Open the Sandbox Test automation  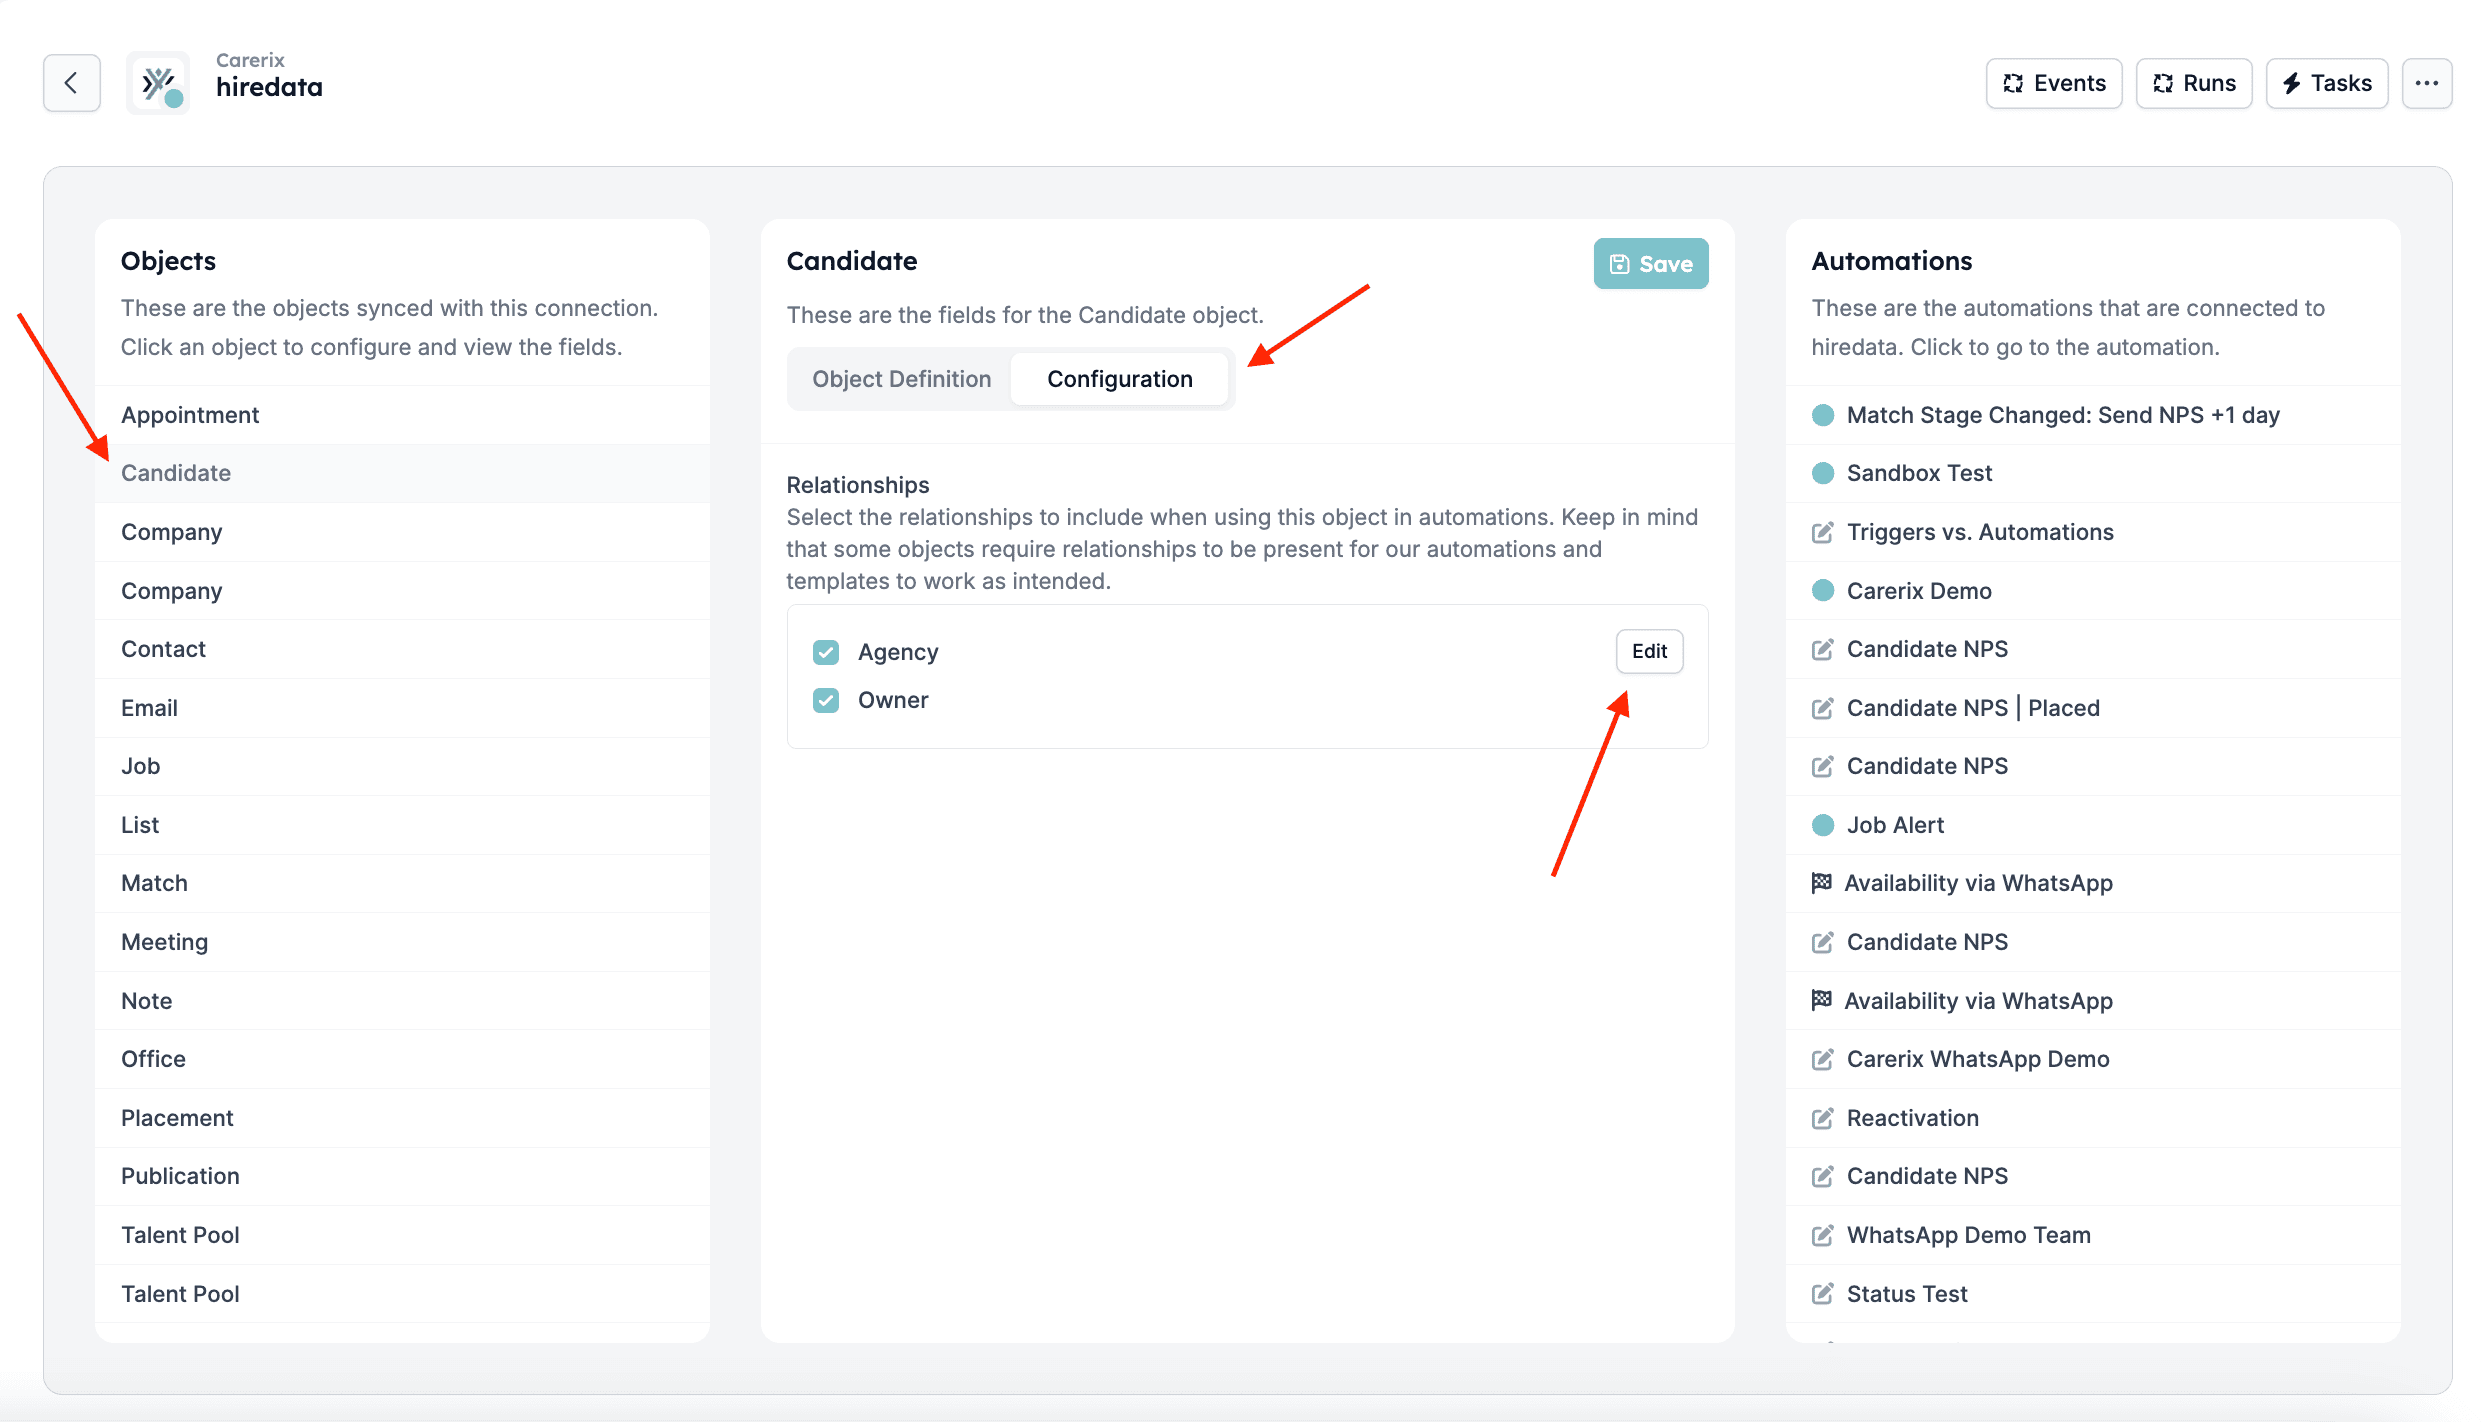coord(2093,473)
